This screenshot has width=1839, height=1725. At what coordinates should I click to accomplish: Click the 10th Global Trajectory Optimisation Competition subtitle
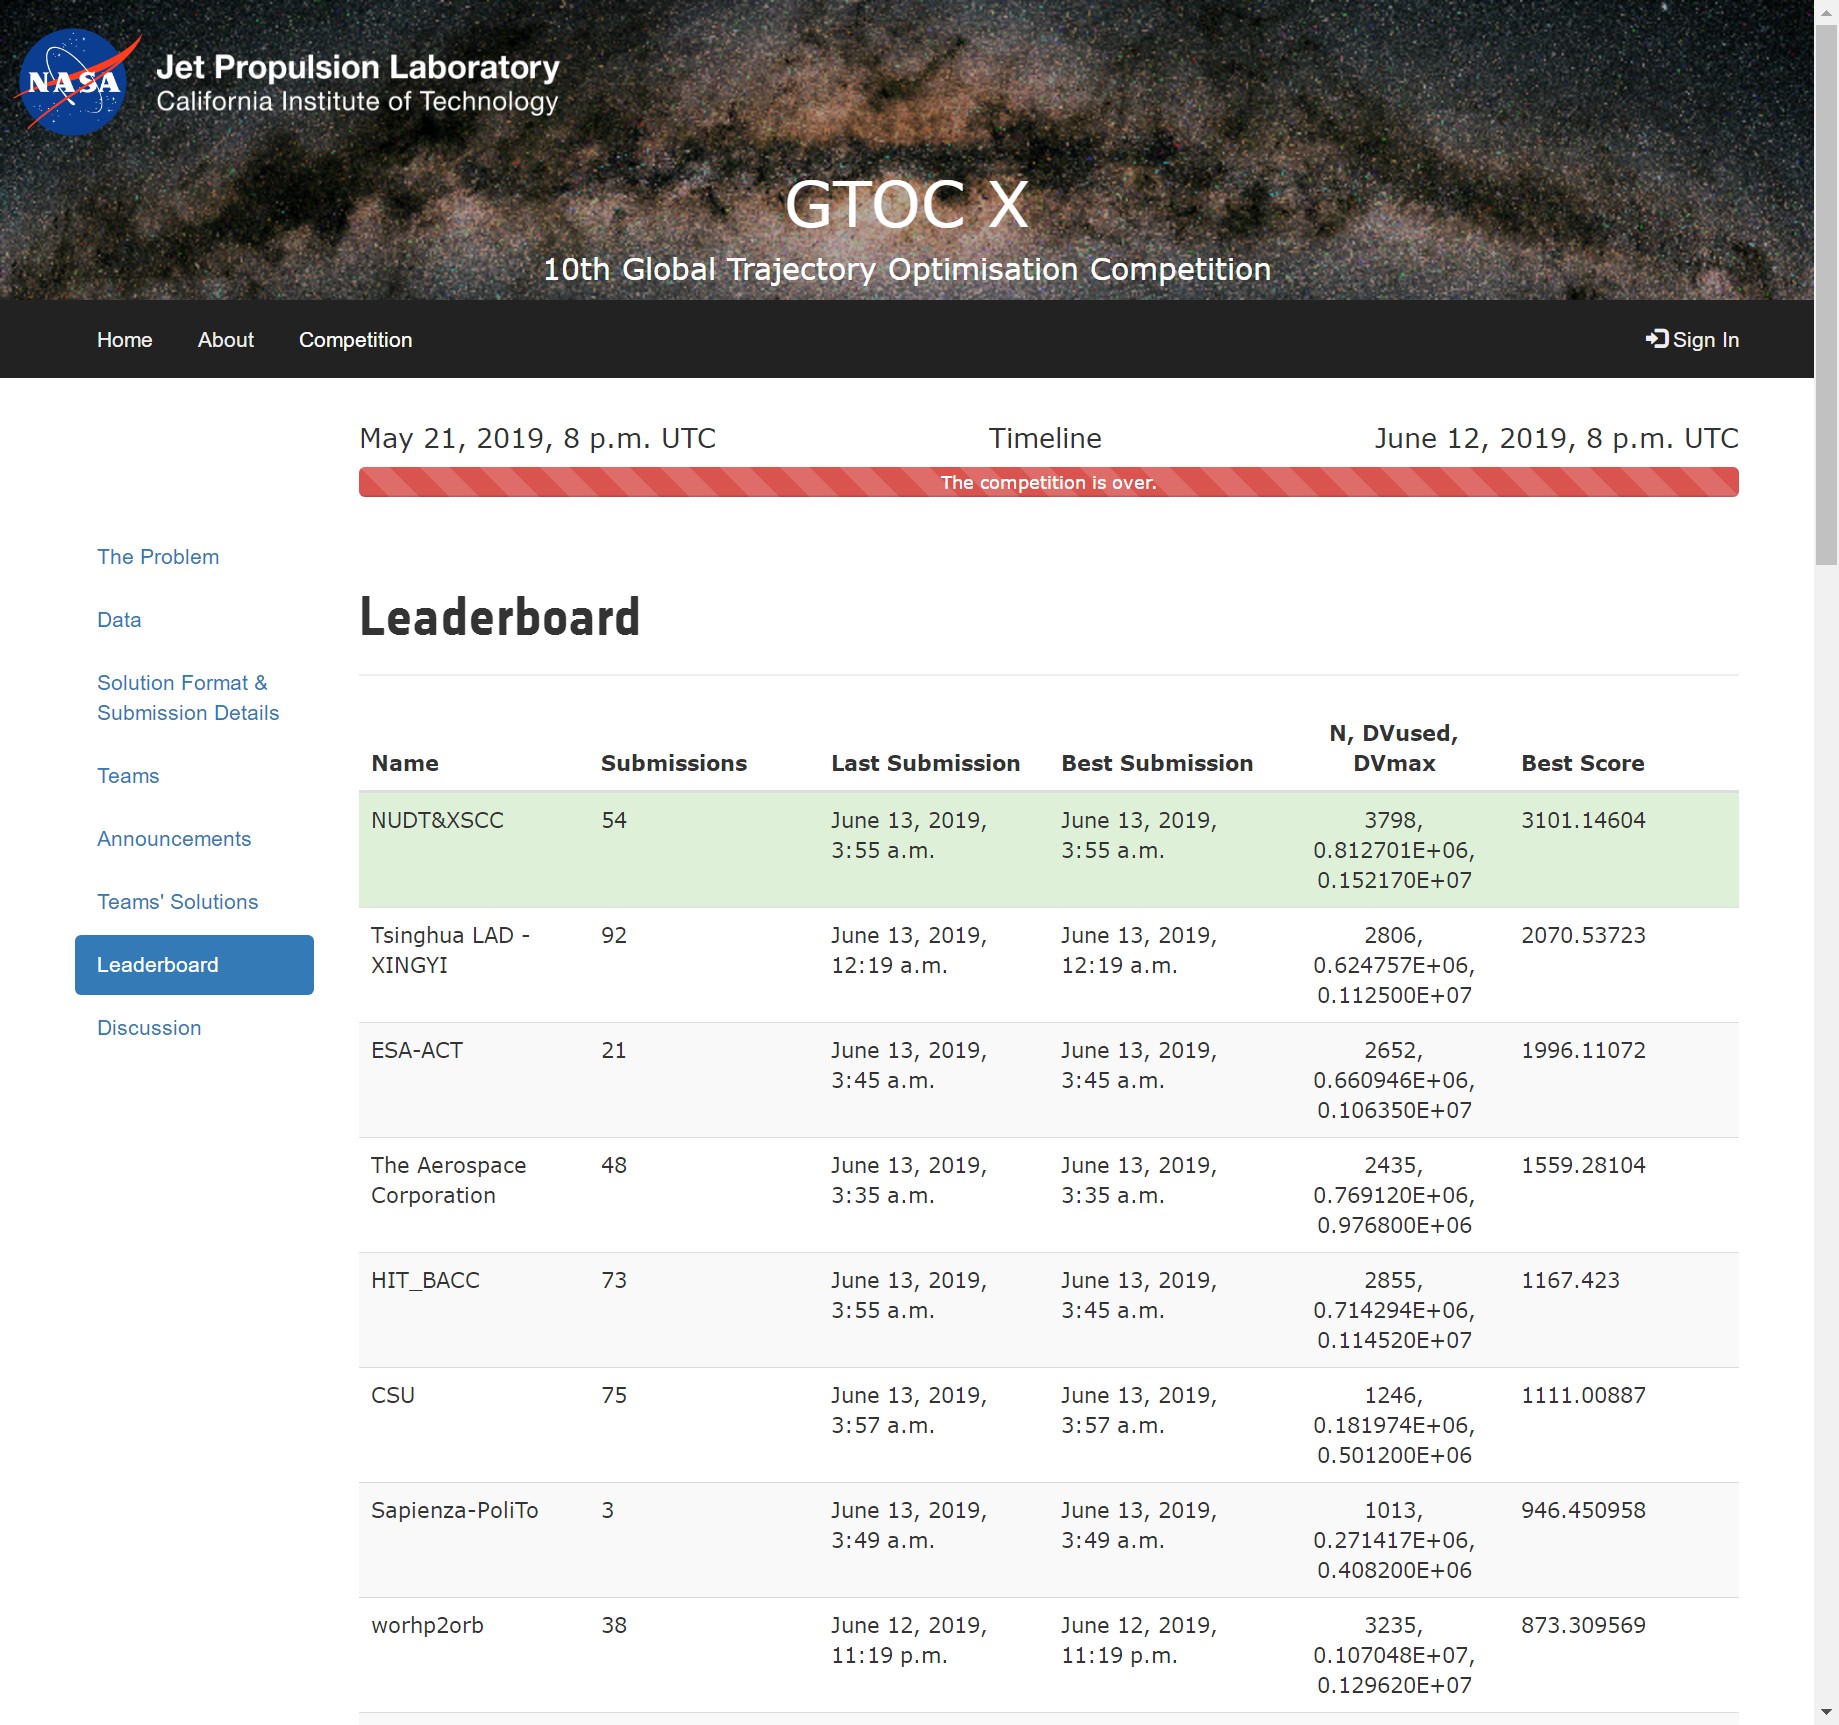(x=906, y=269)
